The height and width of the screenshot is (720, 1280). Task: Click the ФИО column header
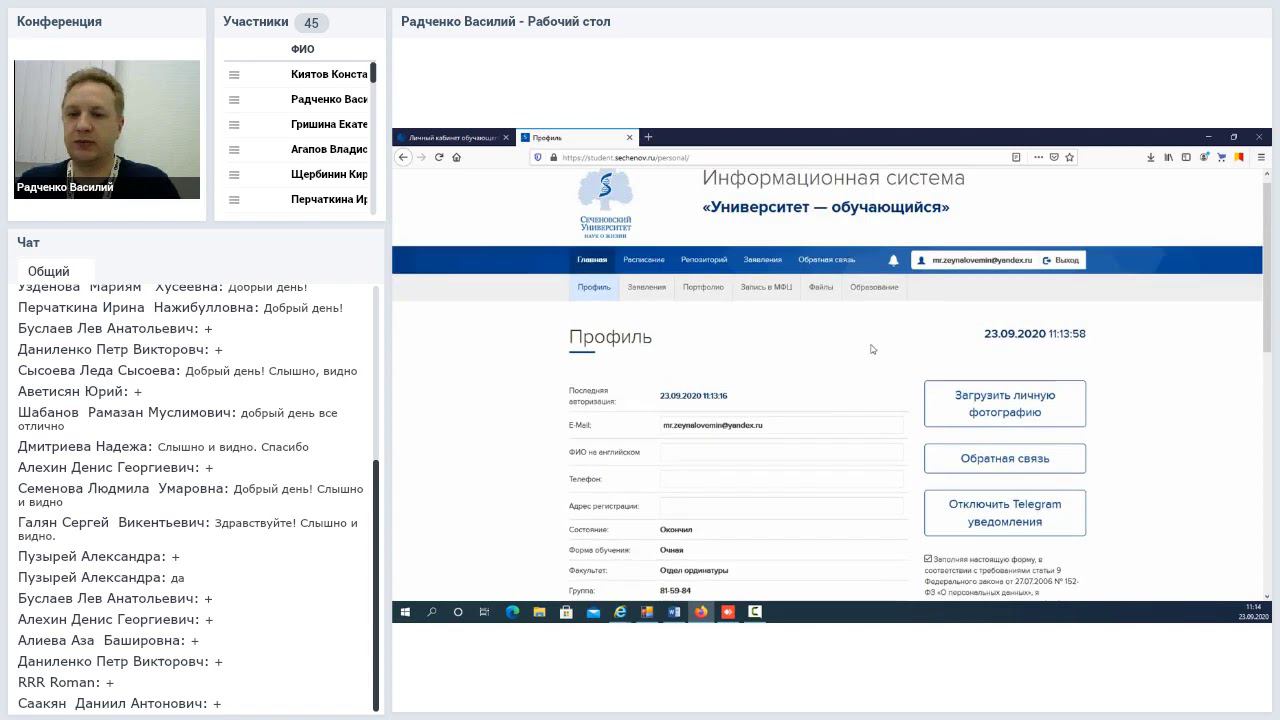pos(303,49)
